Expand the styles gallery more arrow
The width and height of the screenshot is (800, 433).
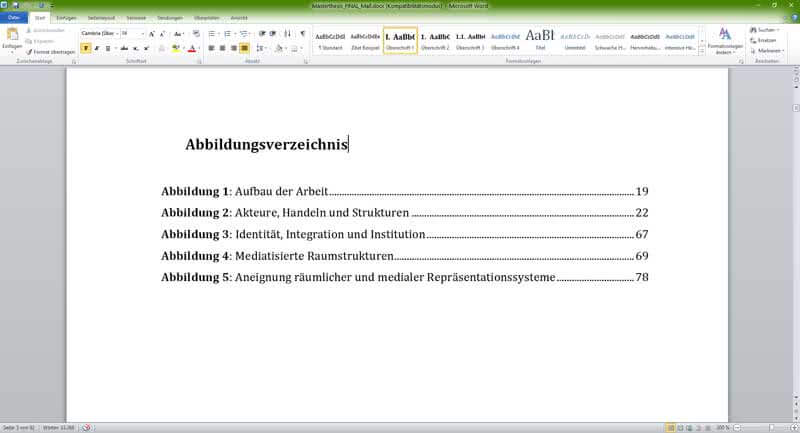[702, 51]
